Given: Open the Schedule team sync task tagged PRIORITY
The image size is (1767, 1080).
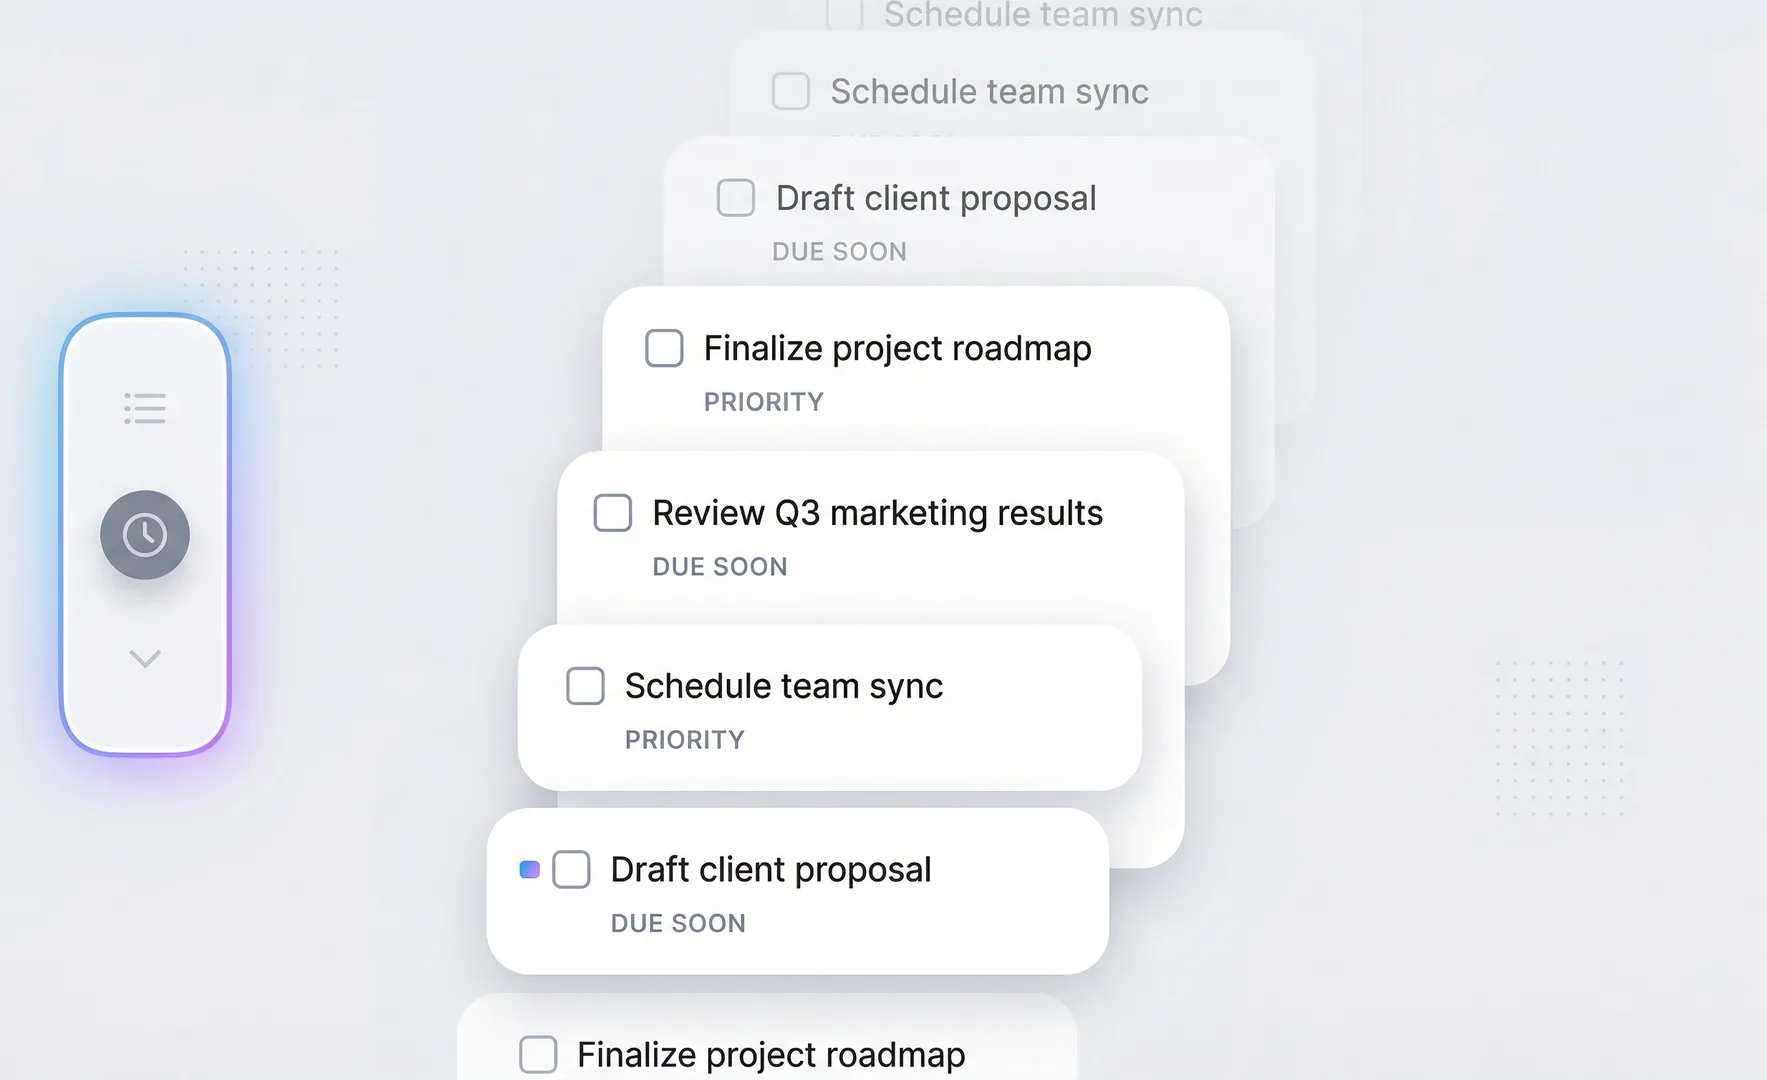Looking at the screenshot, I should point(784,686).
